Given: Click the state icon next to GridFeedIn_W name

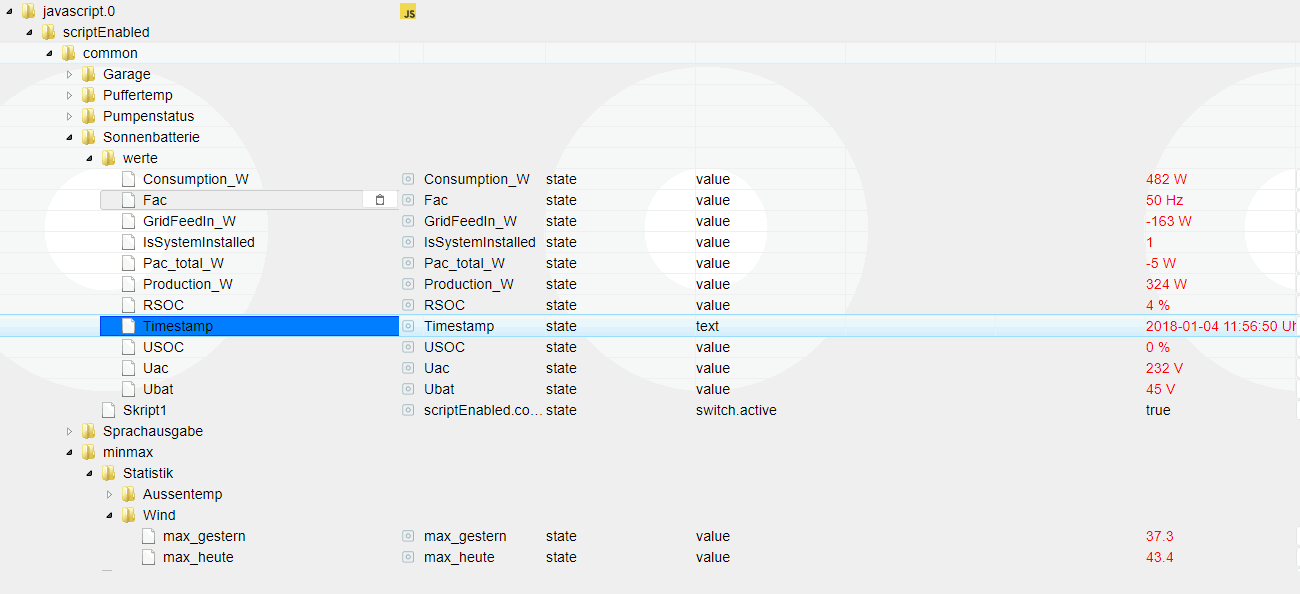Looking at the screenshot, I should pos(408,221).
